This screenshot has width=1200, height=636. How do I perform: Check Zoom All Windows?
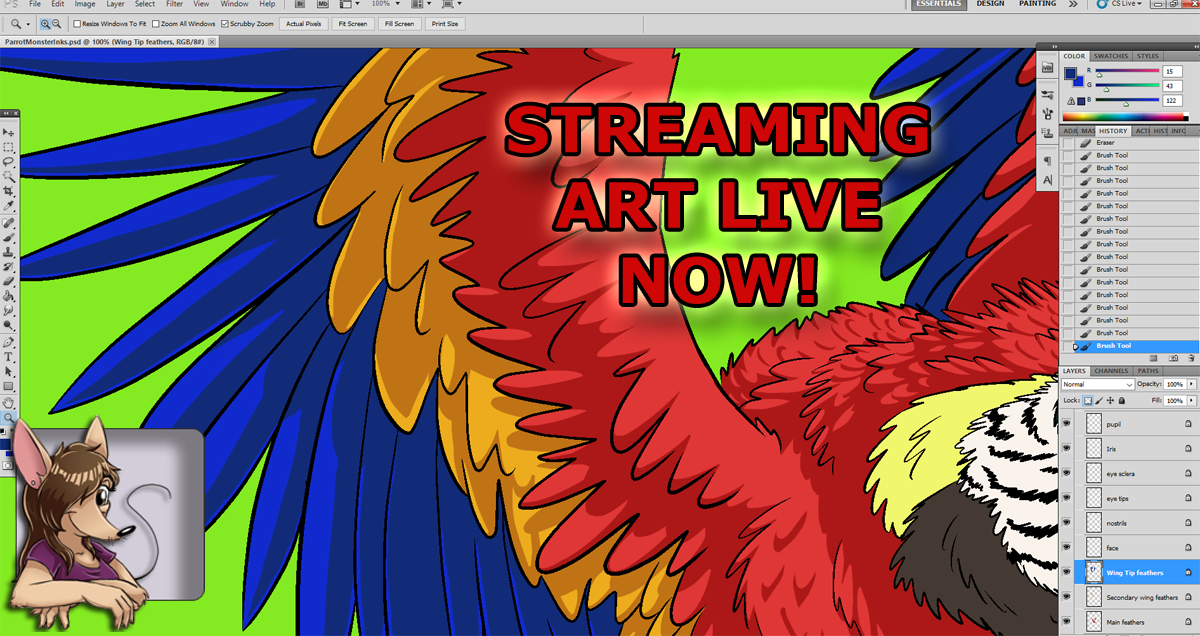[156, 23]
